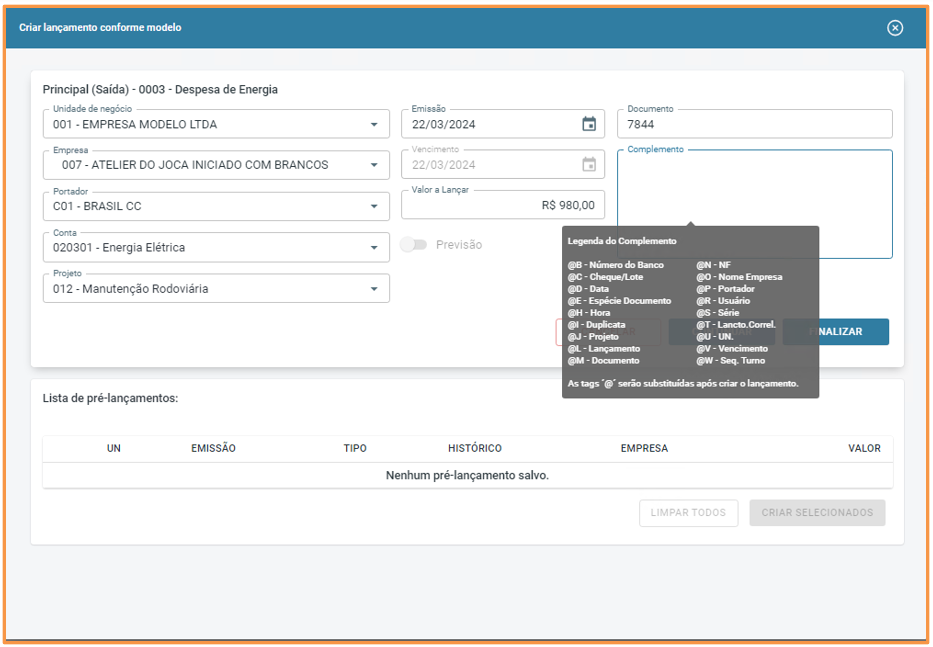Screen dimensions: 933x647
Task: Select '001 - EMPRESA MODELO LTDA' value
Action: click(135, 124)
